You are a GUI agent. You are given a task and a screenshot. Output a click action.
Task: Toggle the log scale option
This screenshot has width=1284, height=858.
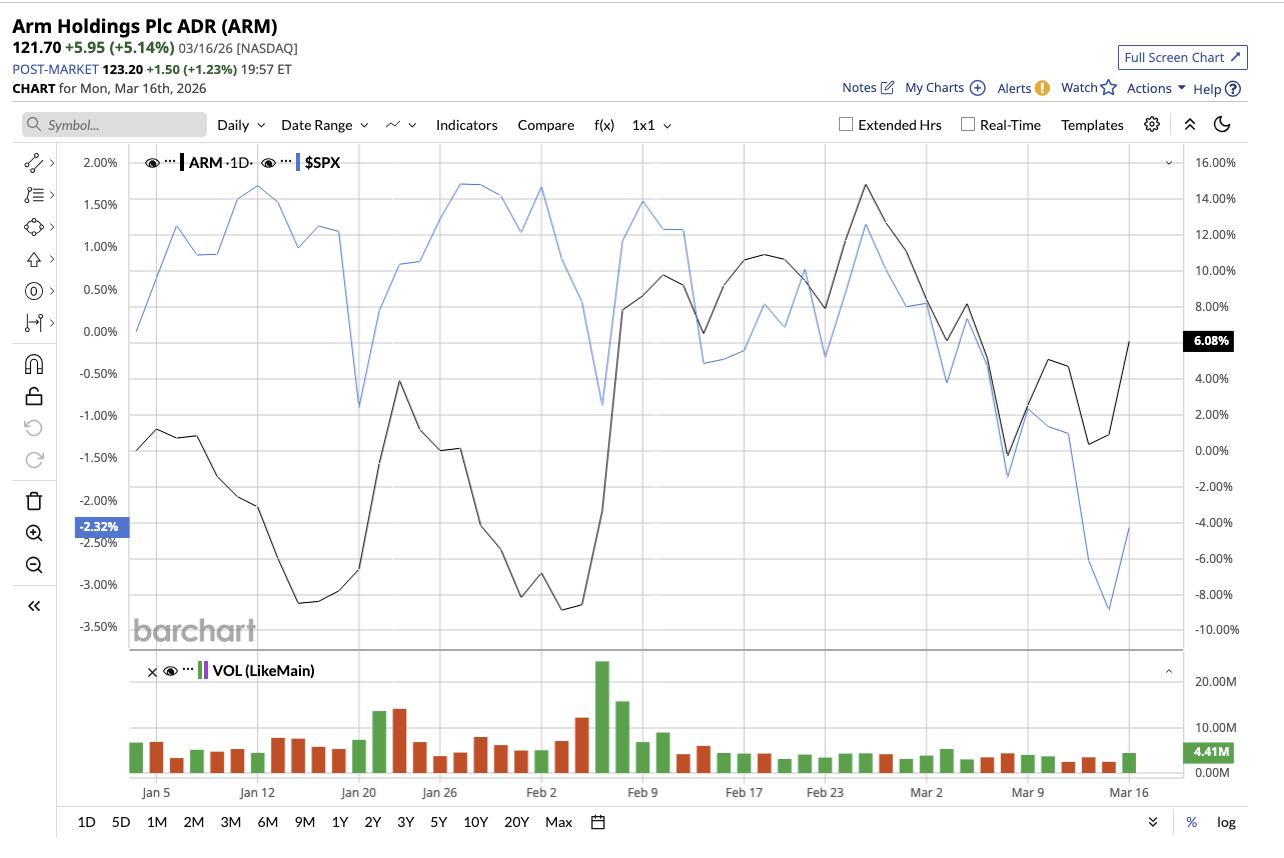coord(1226,822)
